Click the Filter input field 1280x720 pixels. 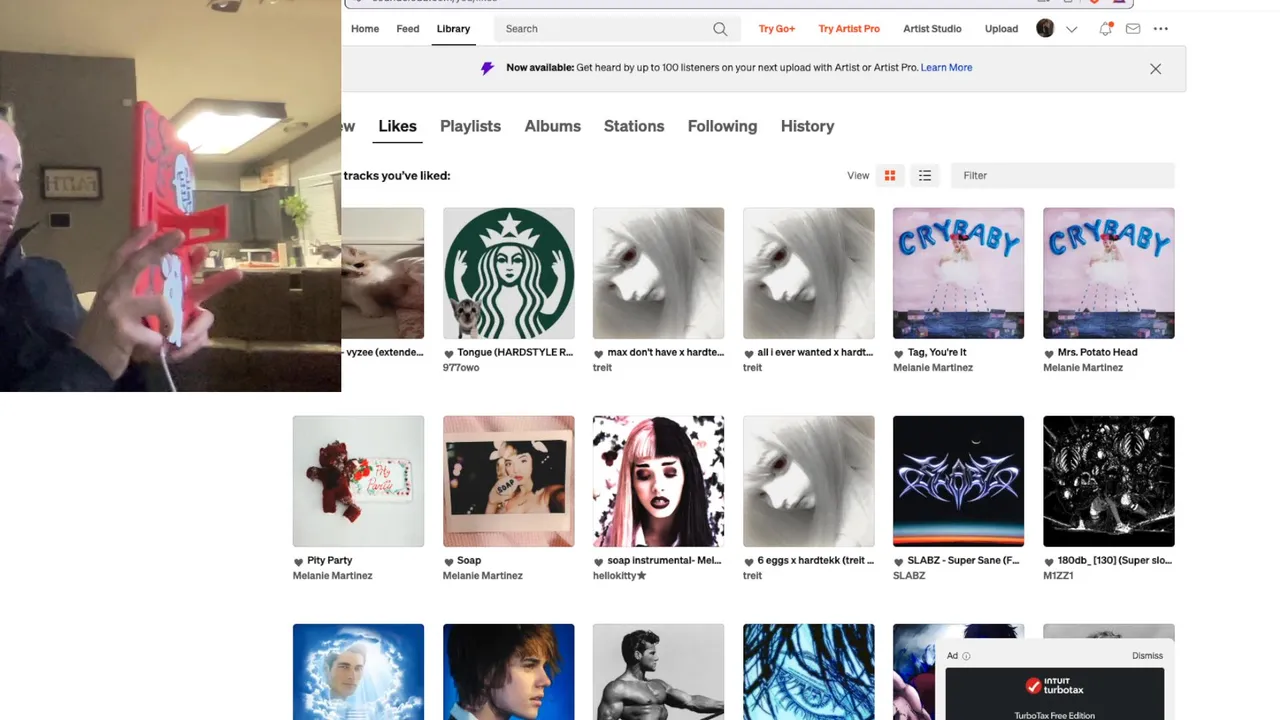tap(1062, 176)
